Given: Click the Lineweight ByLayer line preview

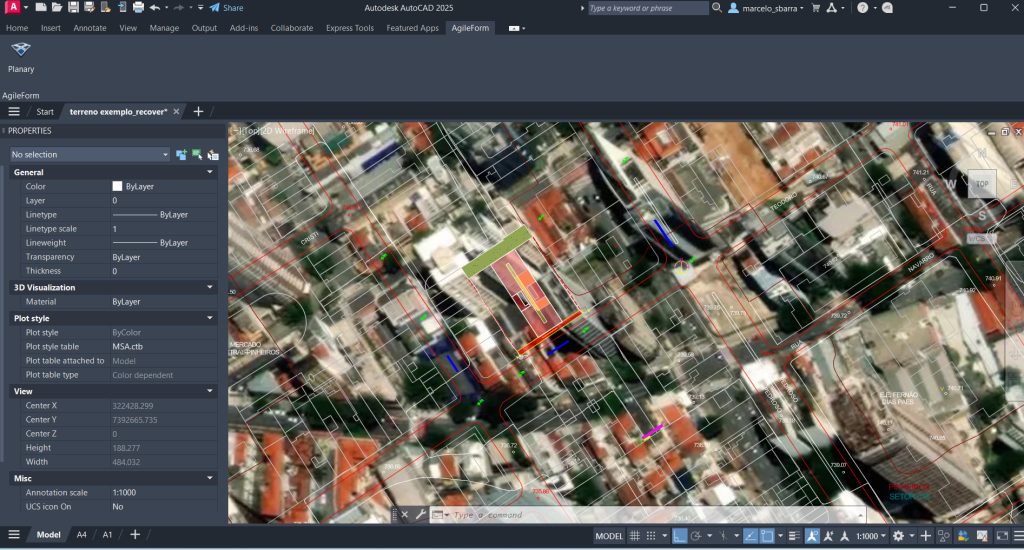Looking at the screenshot, I should click(x=135, y=243).
